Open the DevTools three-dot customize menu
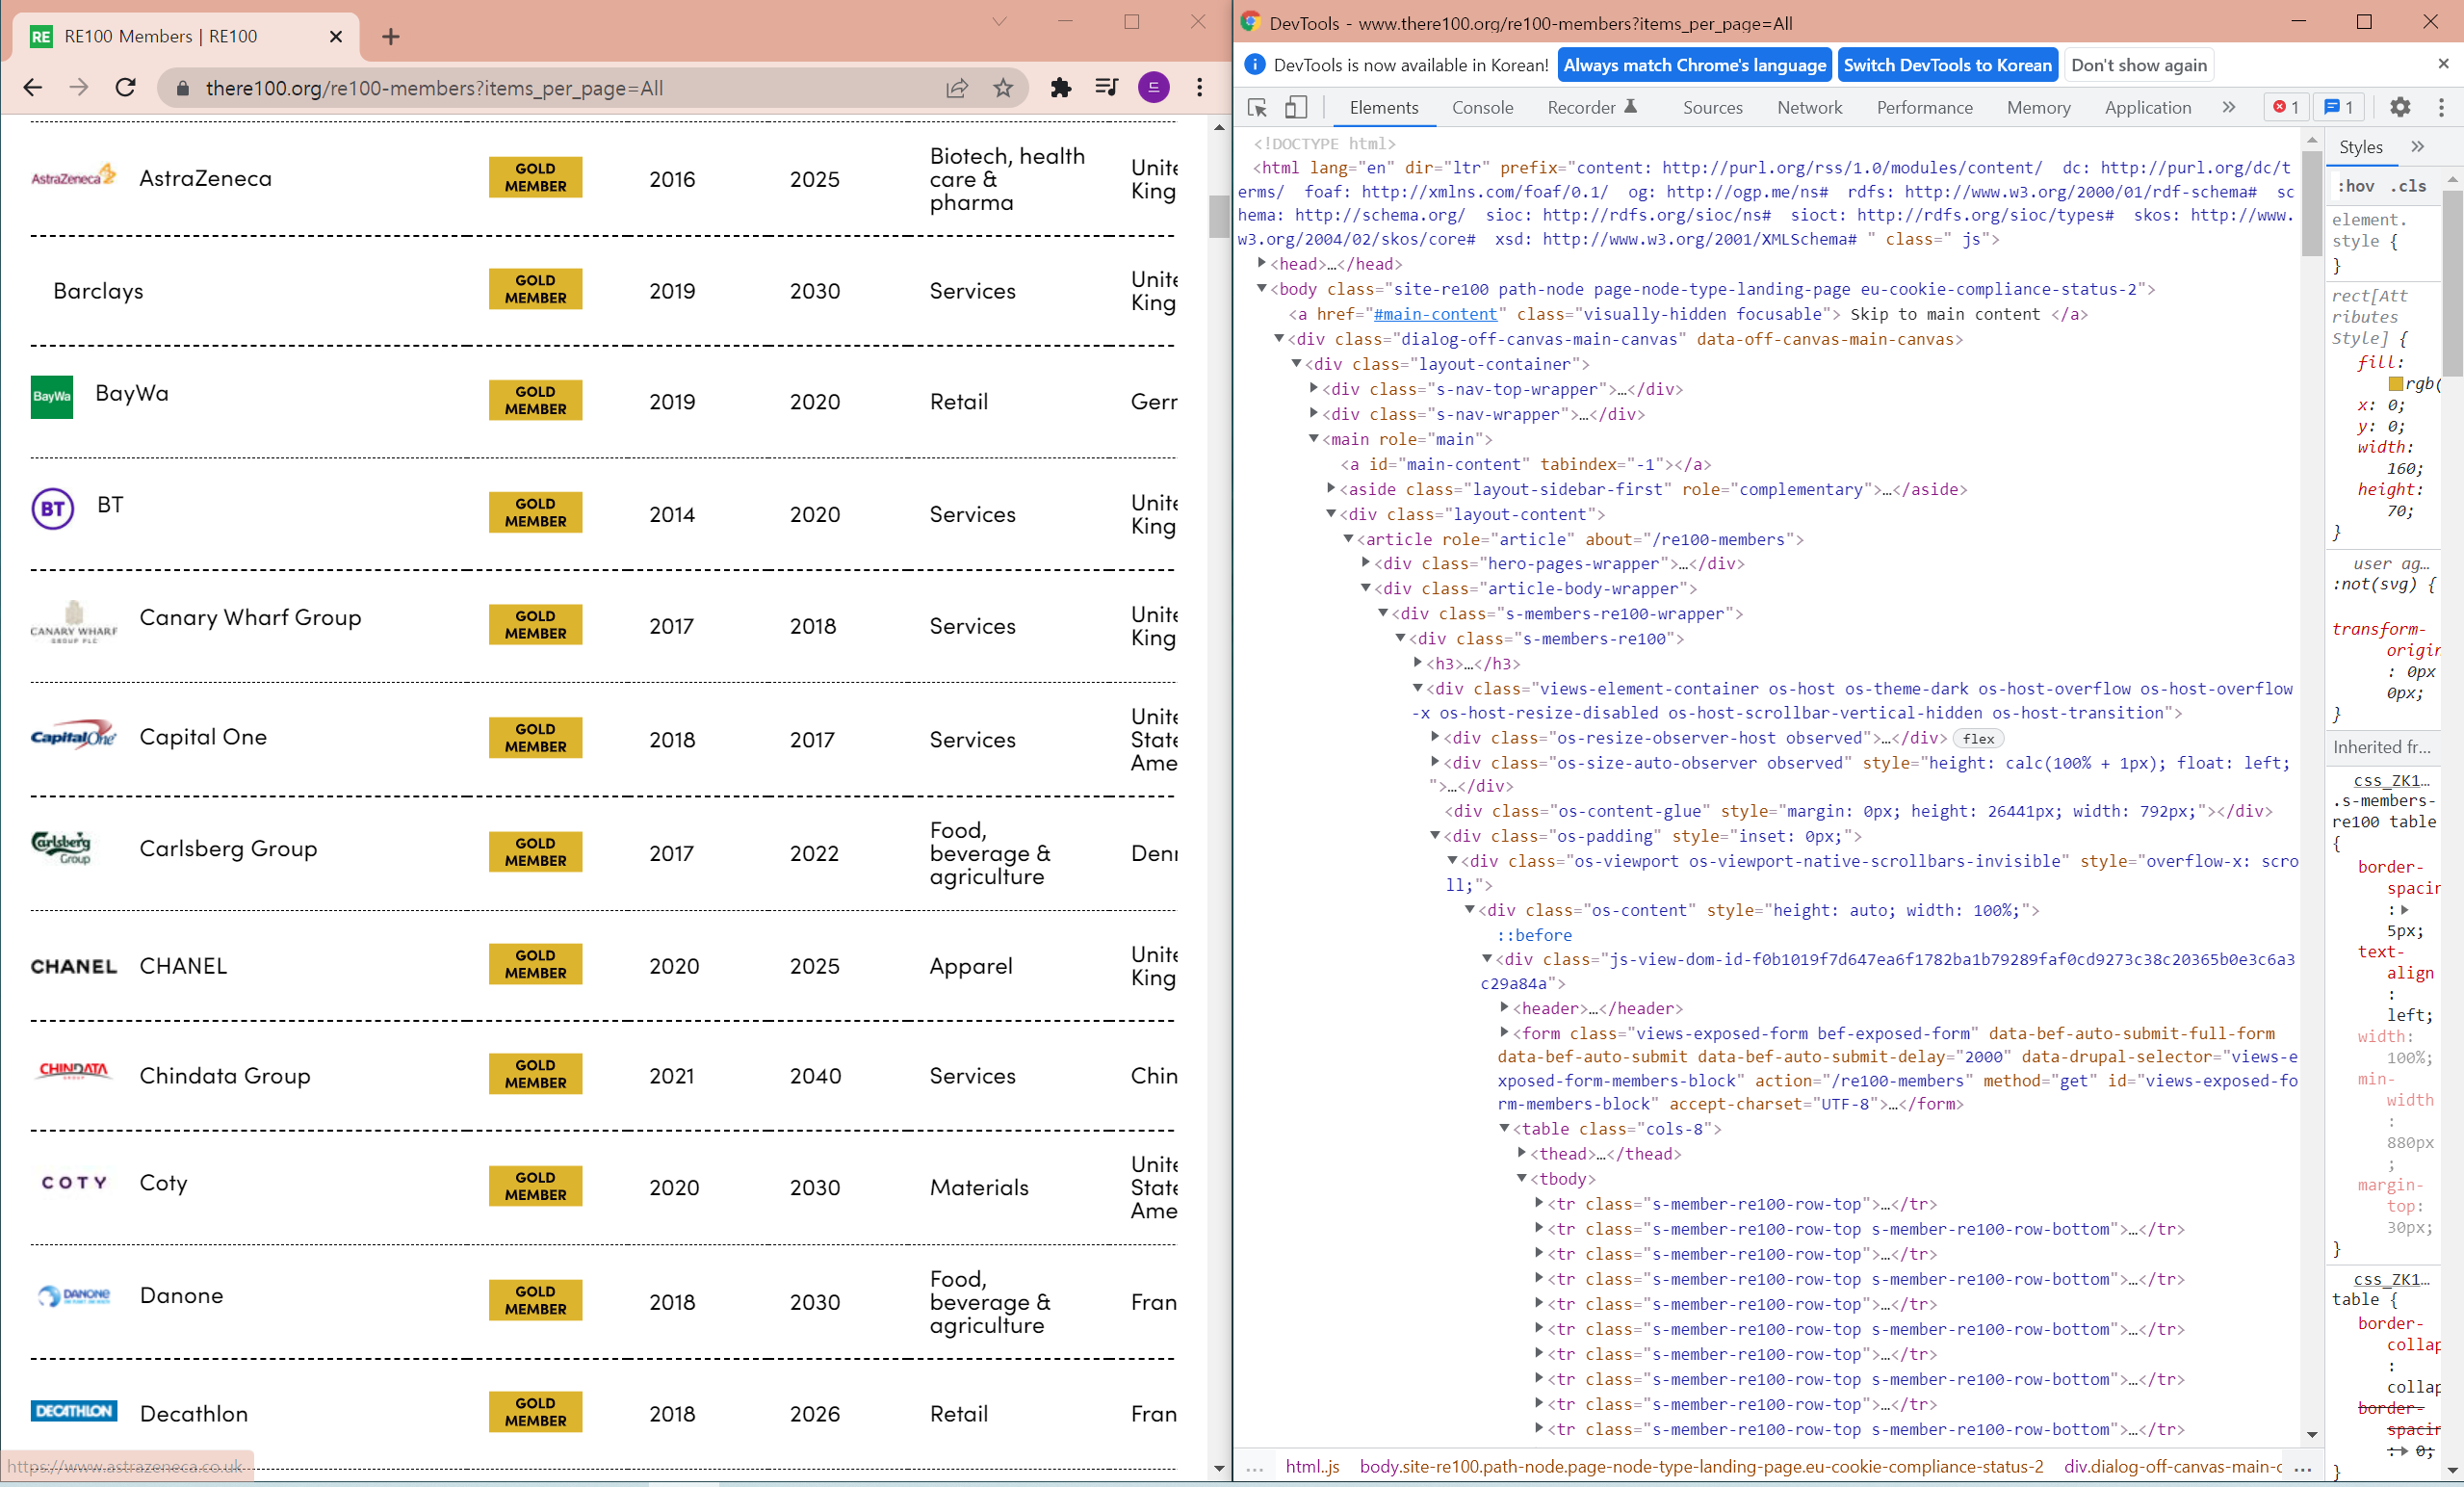The width and height of the screenshot is (2464, 1487). (2441, 107)
